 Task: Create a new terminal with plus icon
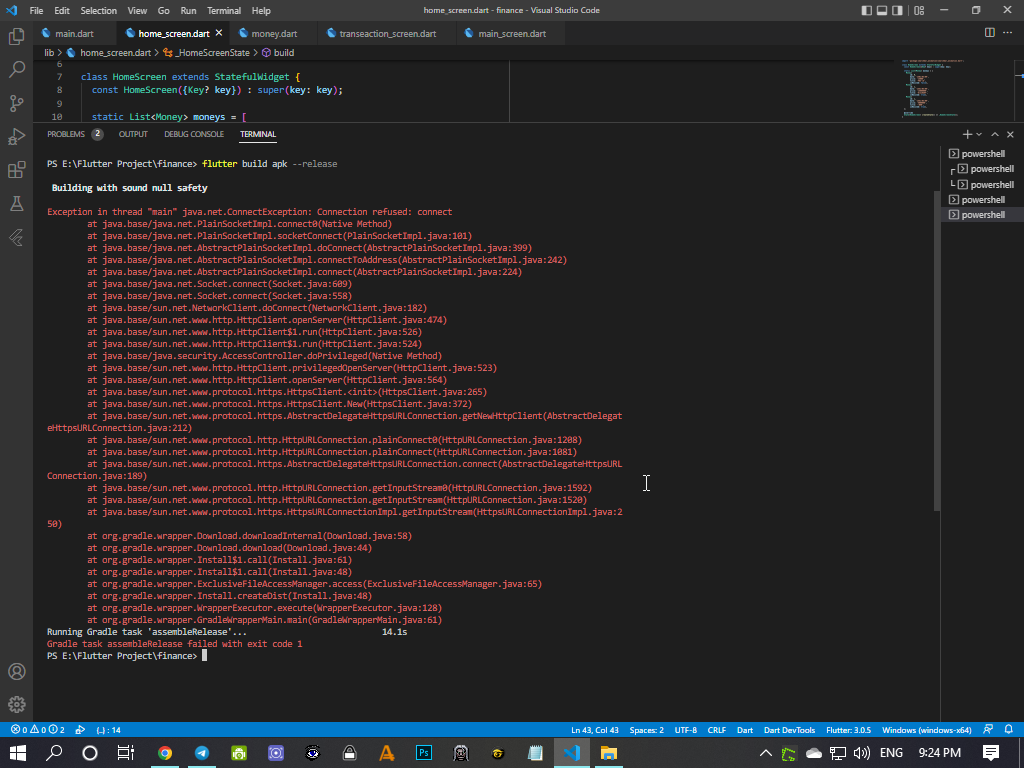point(967,134)
